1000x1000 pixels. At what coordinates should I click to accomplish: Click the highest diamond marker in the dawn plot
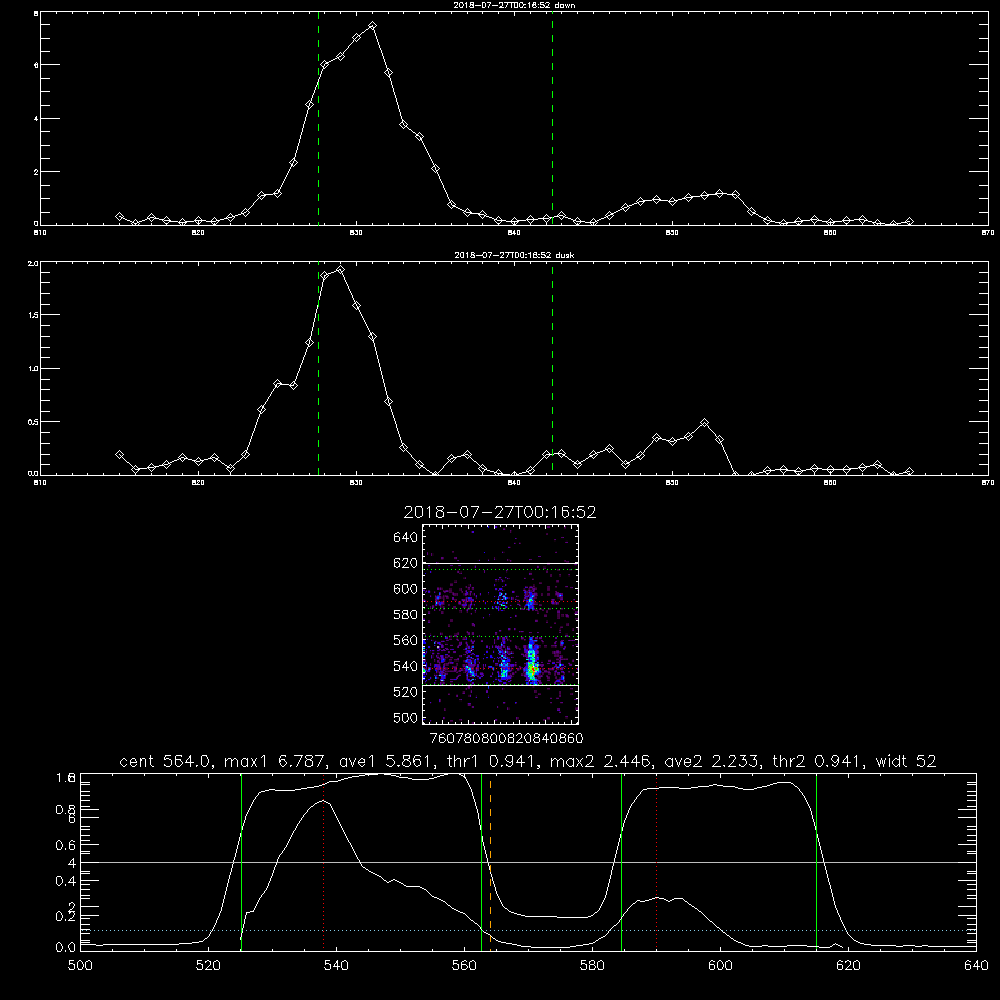point(372,26)
